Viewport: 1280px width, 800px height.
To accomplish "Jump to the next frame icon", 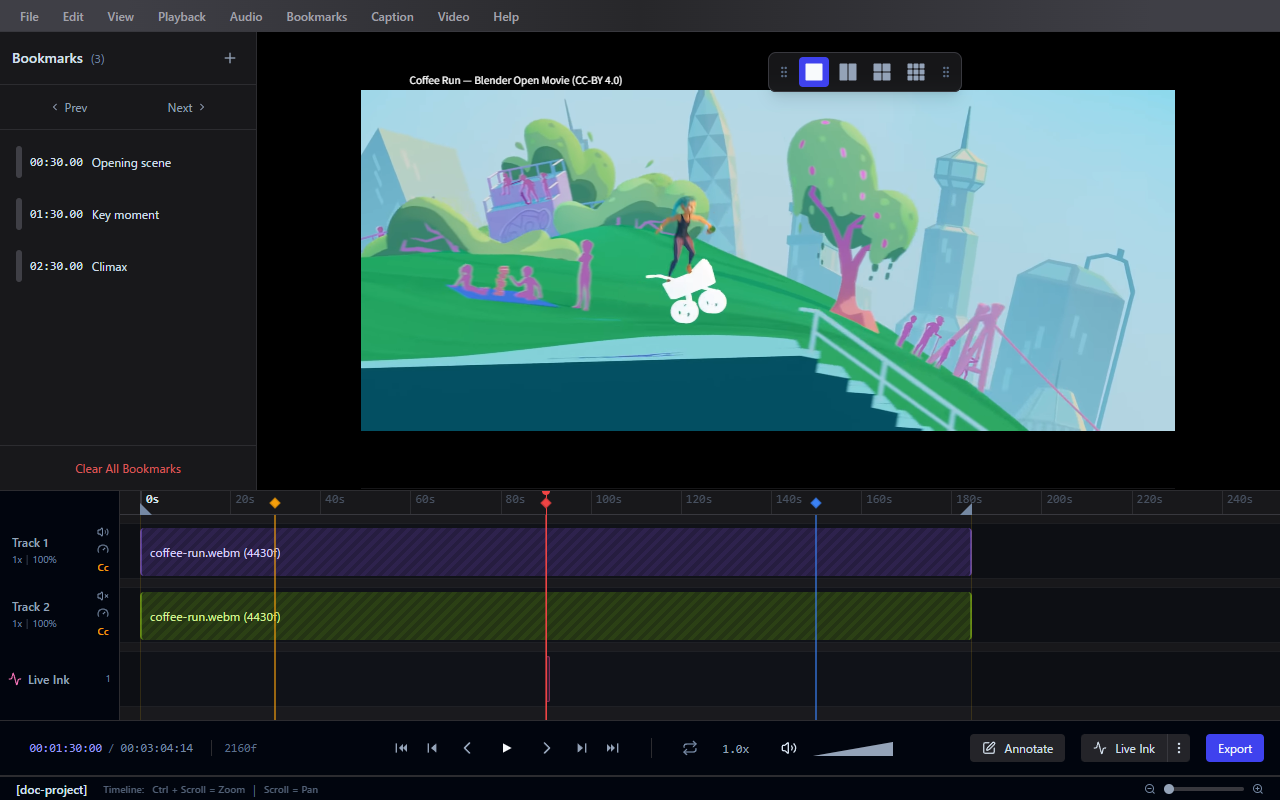I will click(x=582, y=748).
